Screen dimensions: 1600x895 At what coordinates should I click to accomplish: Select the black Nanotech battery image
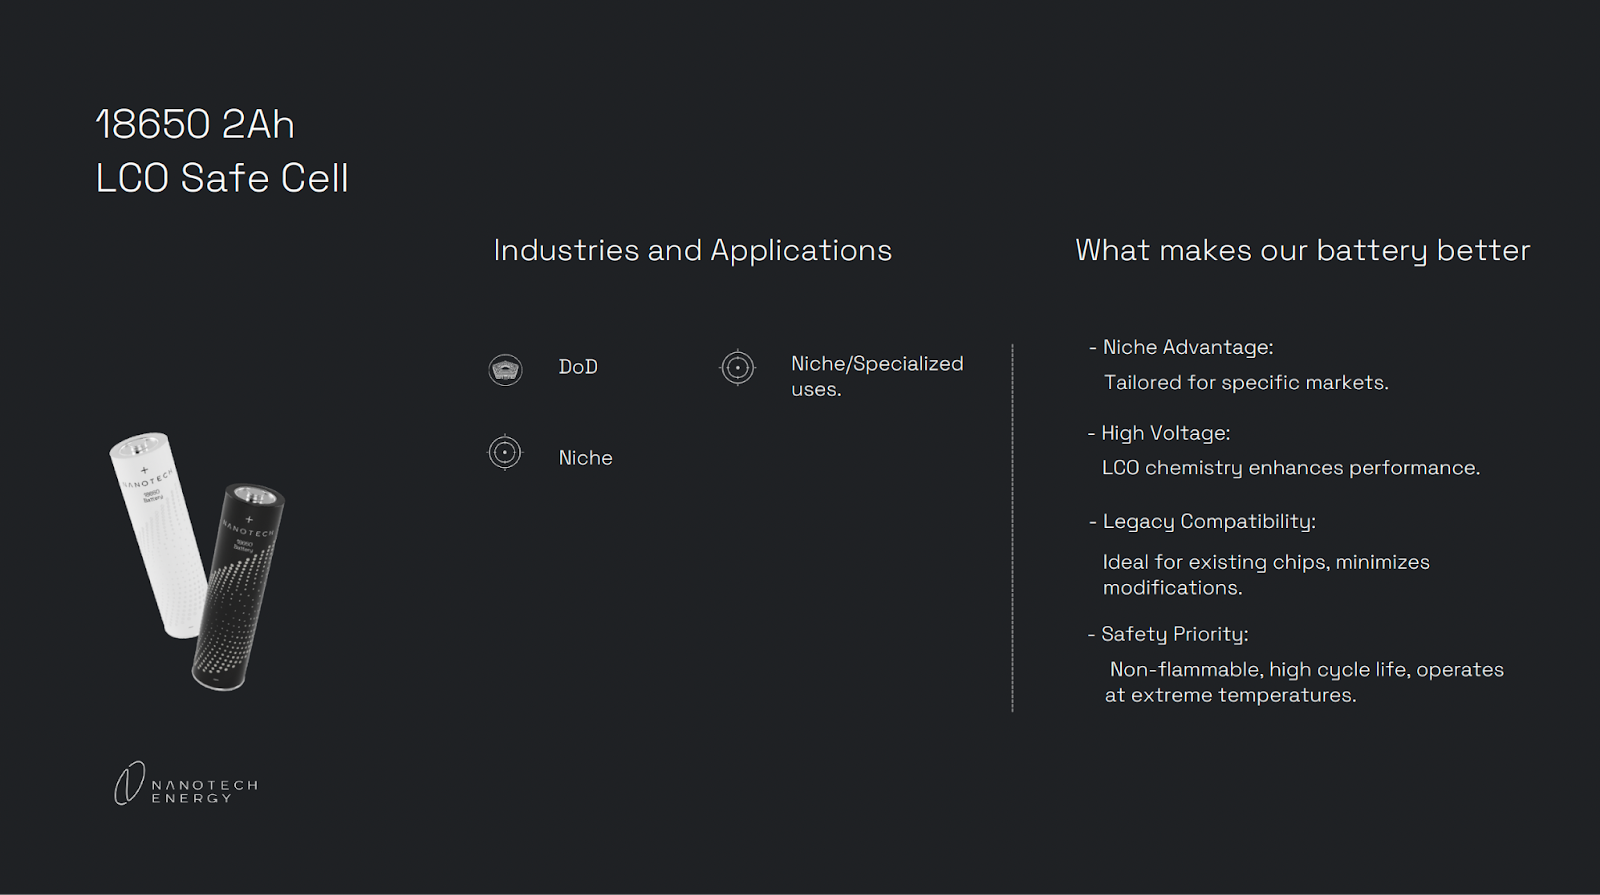238,585
